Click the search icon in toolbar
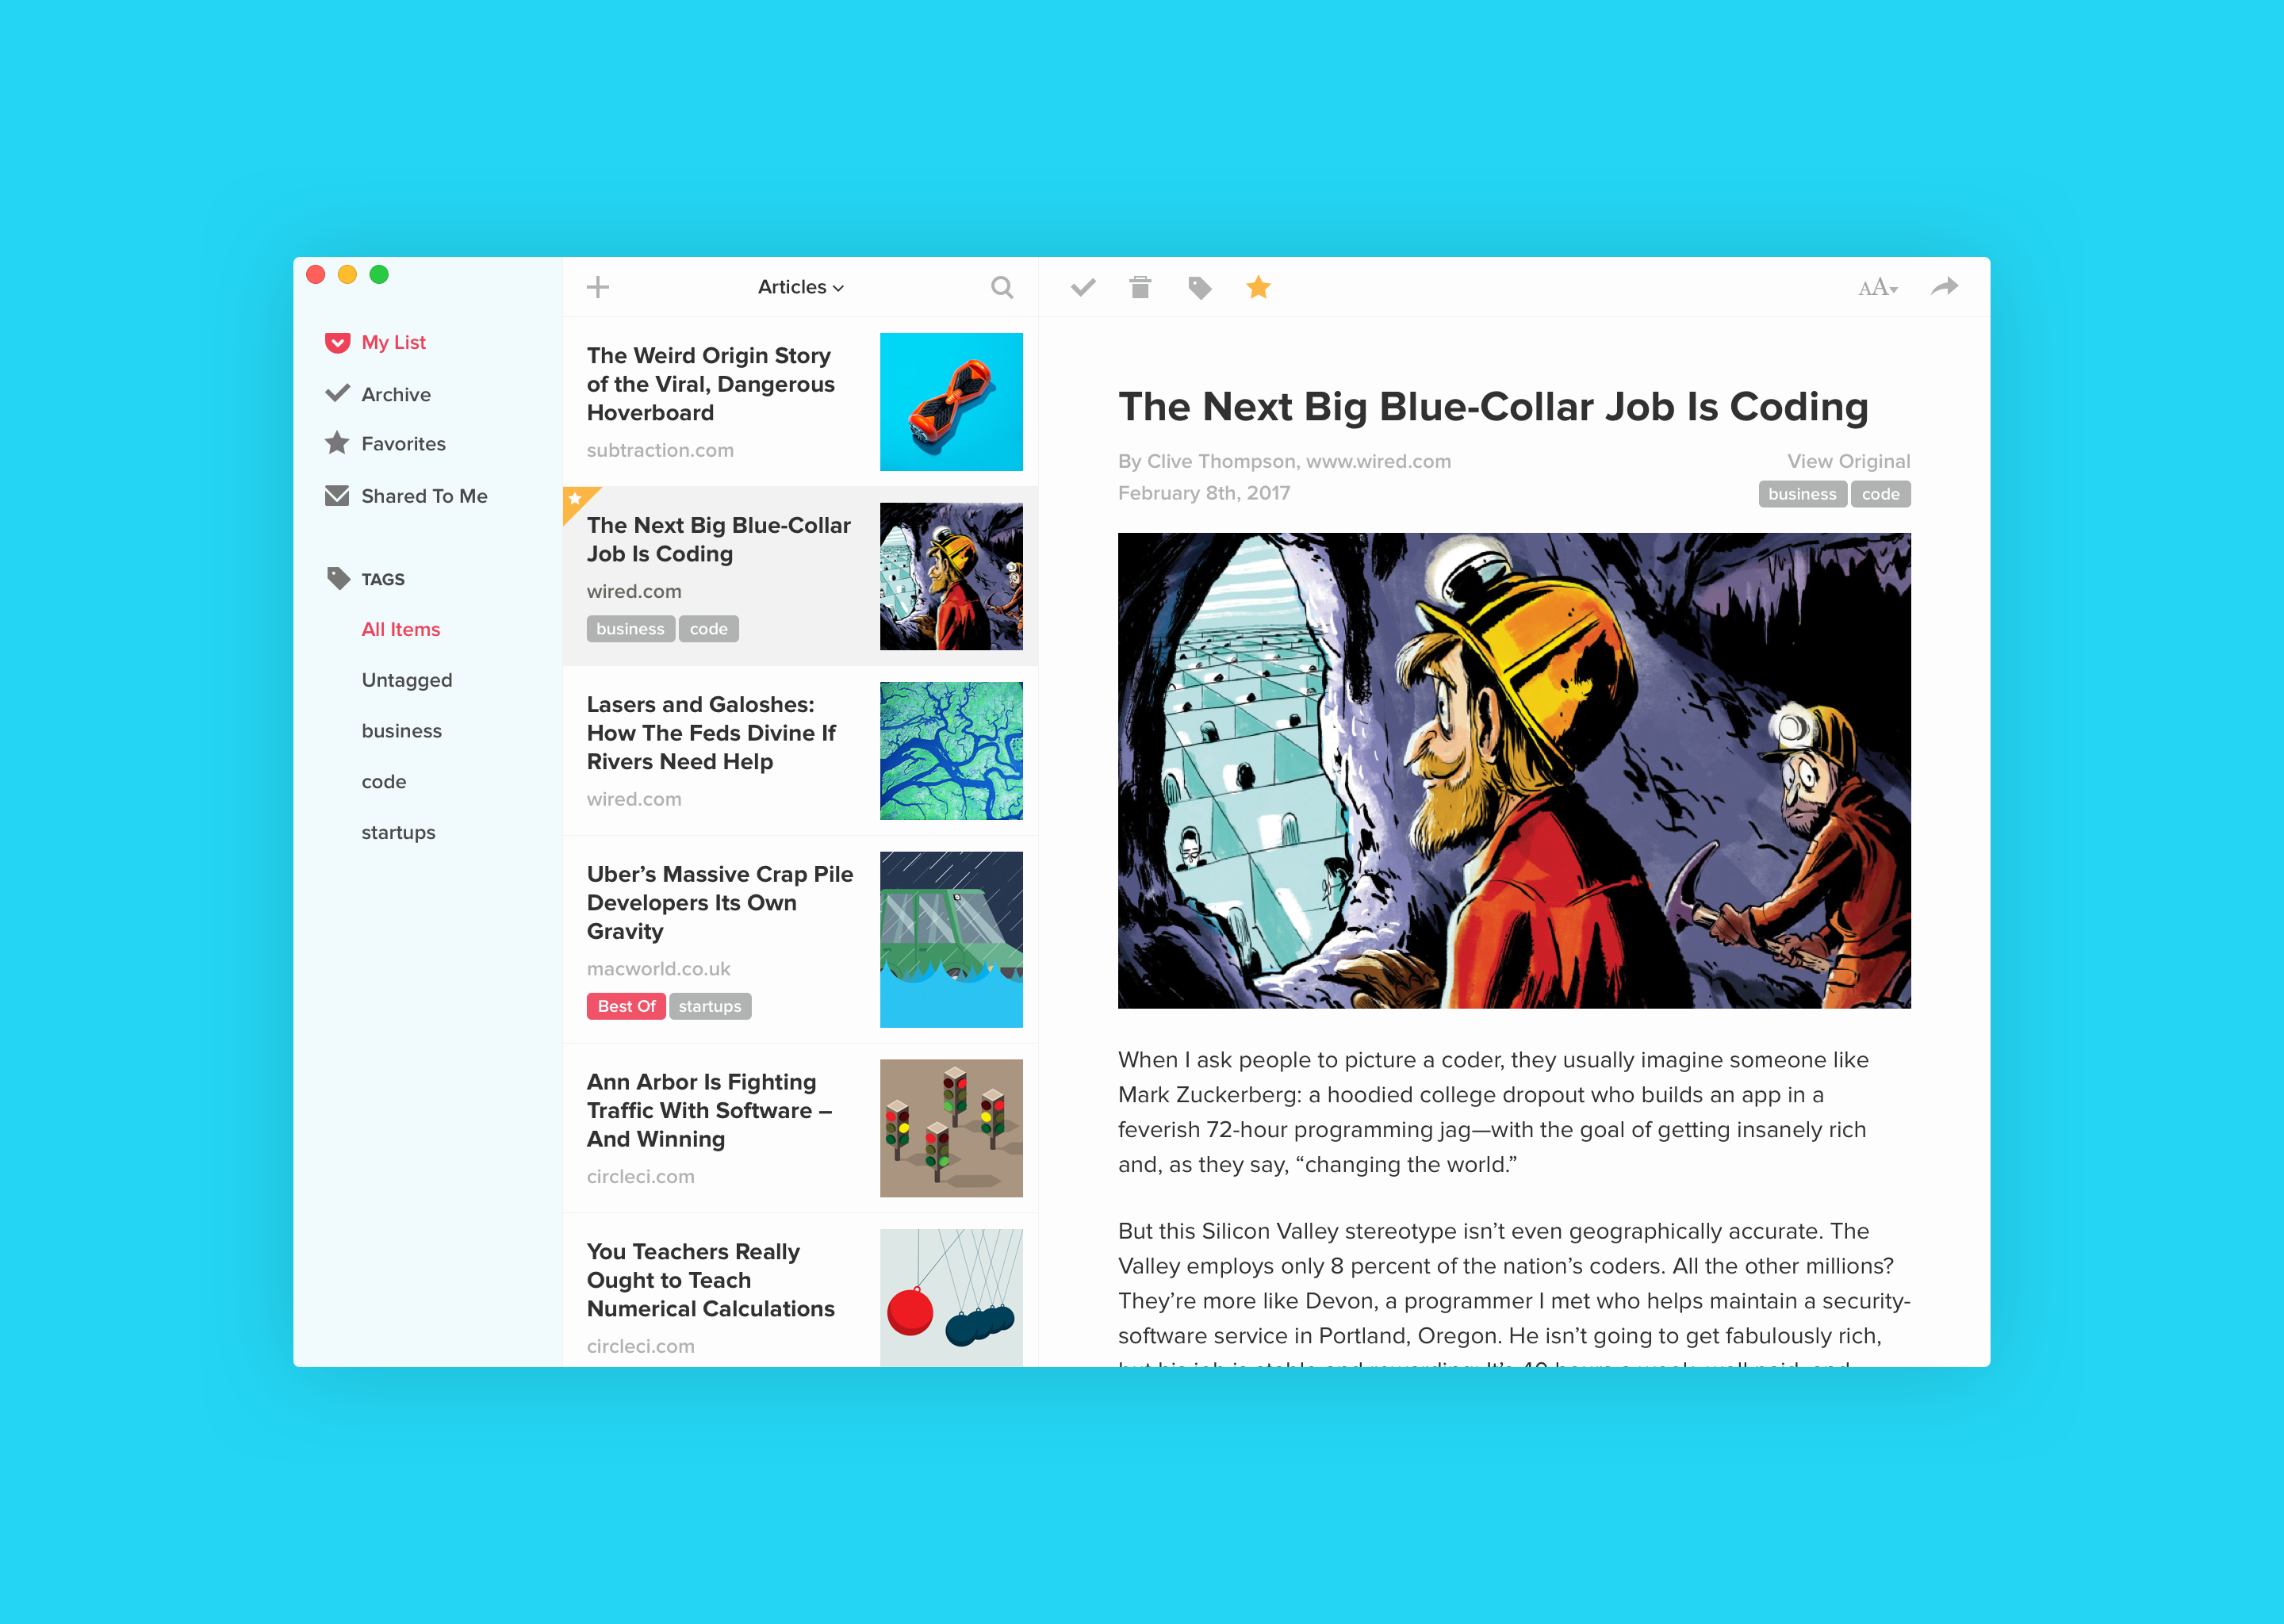The width and height of the screenshot is (2284, 1624). [x=1000, y=288]
